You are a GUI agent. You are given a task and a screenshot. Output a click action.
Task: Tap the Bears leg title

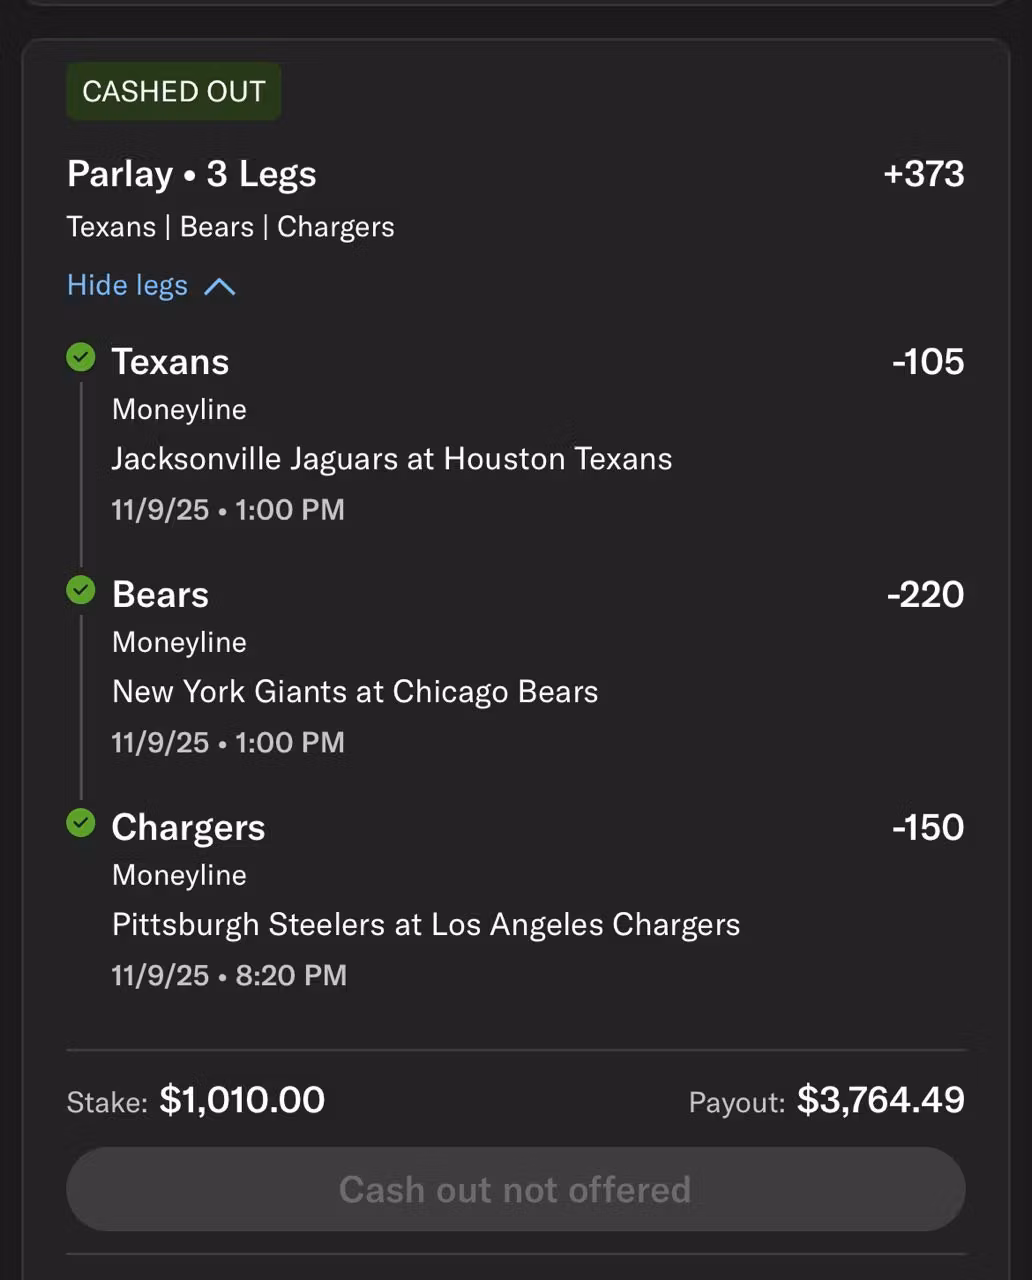coord(160,595)
